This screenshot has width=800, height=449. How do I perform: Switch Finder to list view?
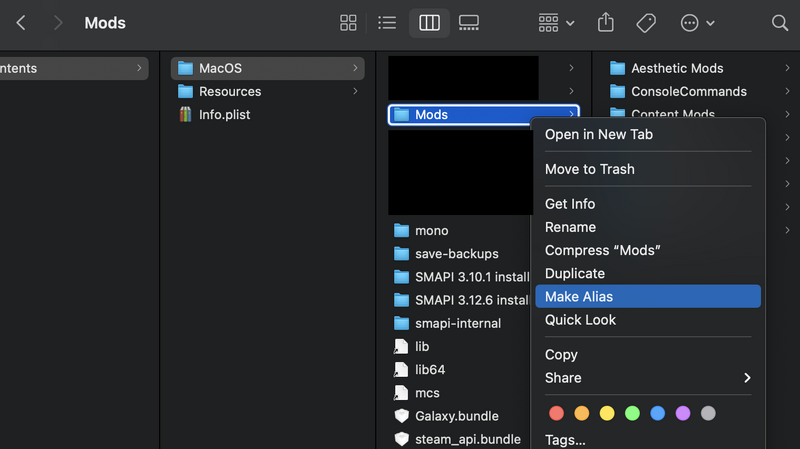(387, 23)
